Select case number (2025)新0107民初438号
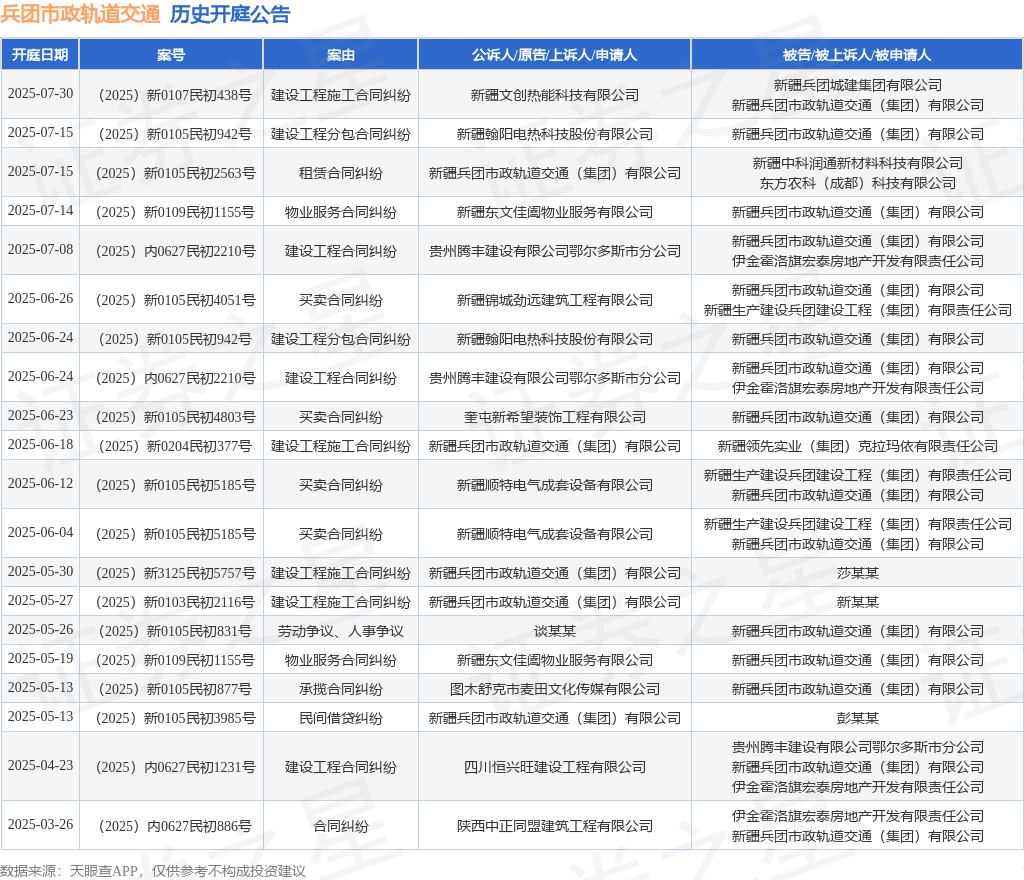Screen dimensions: 1024x880 [x=175, y=95]
